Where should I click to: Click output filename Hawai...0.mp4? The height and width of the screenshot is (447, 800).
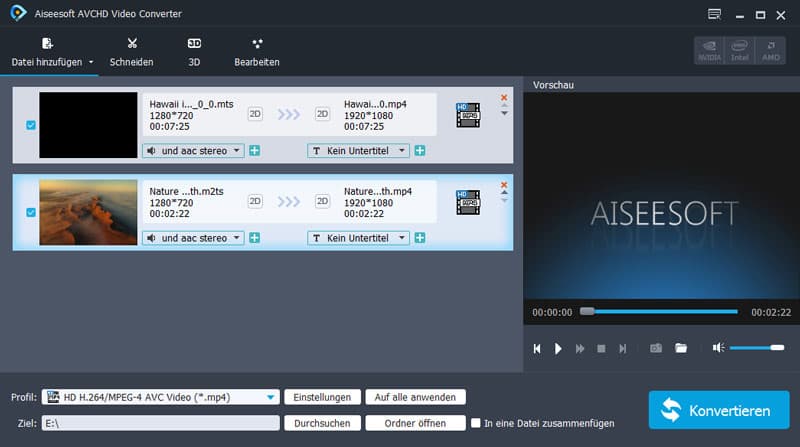375,104
